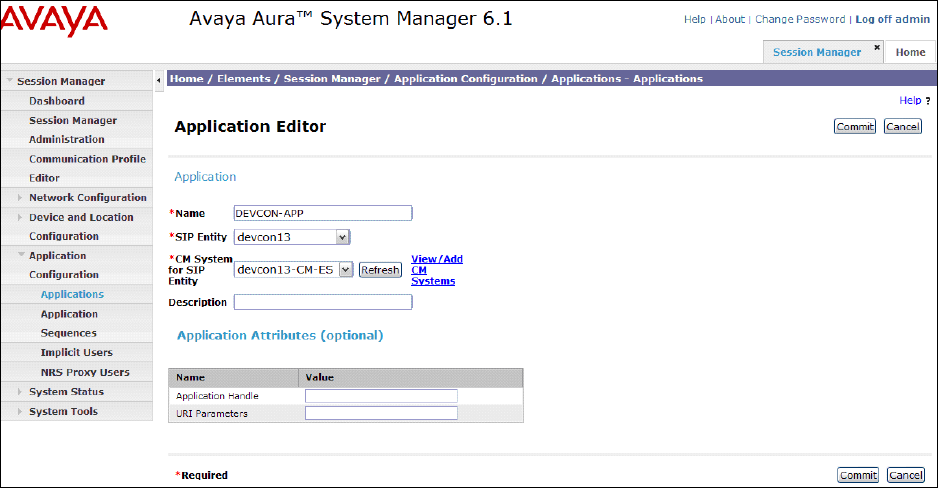938x488 pixels.
Task: Expand the System Status section
Action: point(20,392)
